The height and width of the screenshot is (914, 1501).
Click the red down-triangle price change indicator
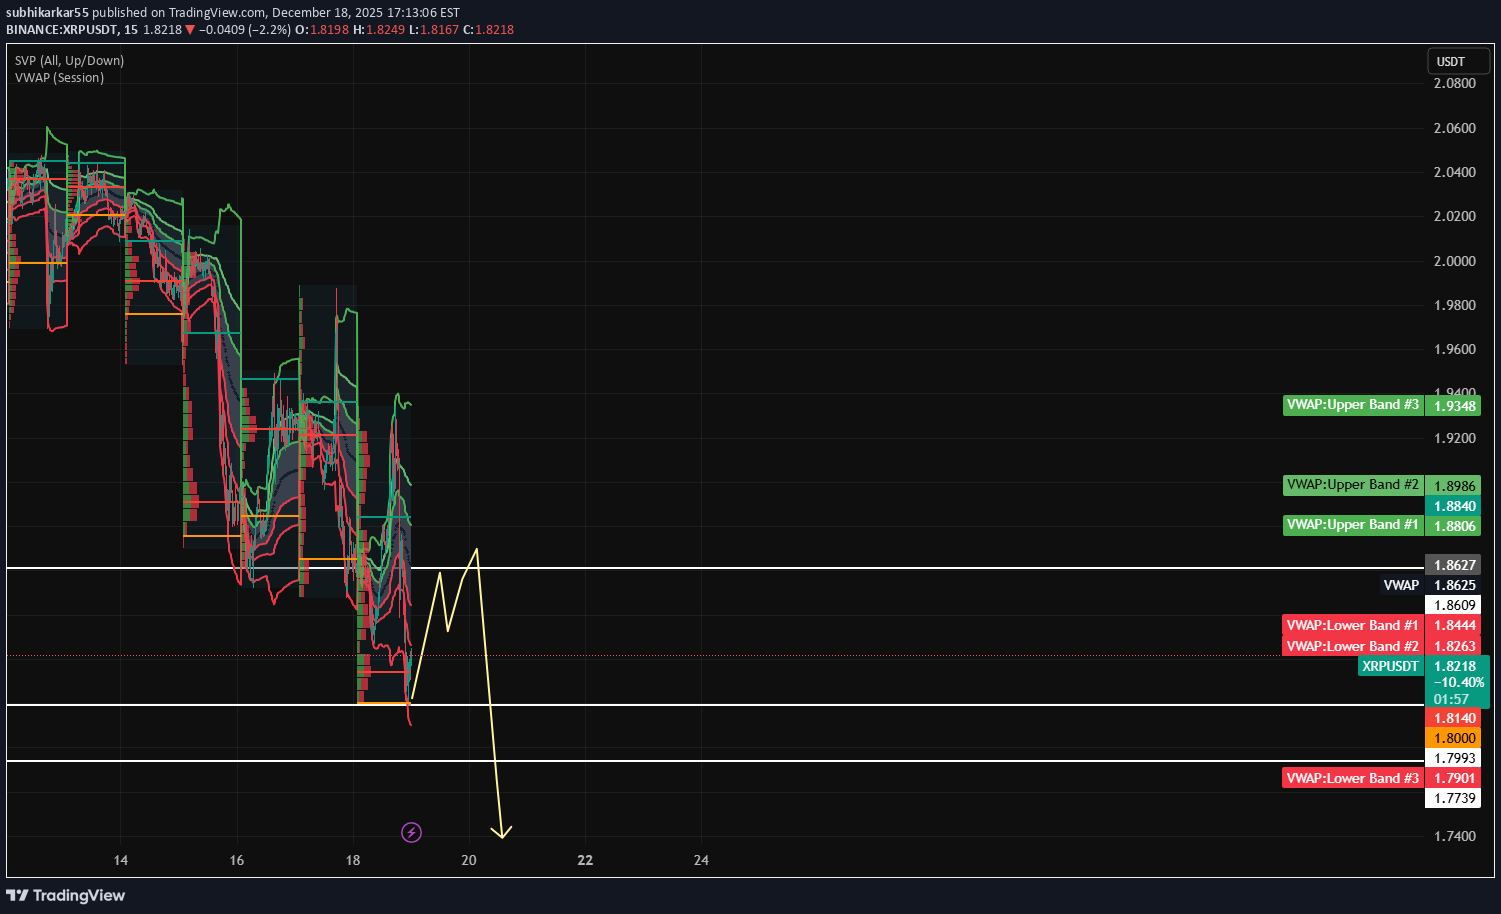[x=190, y=30]
